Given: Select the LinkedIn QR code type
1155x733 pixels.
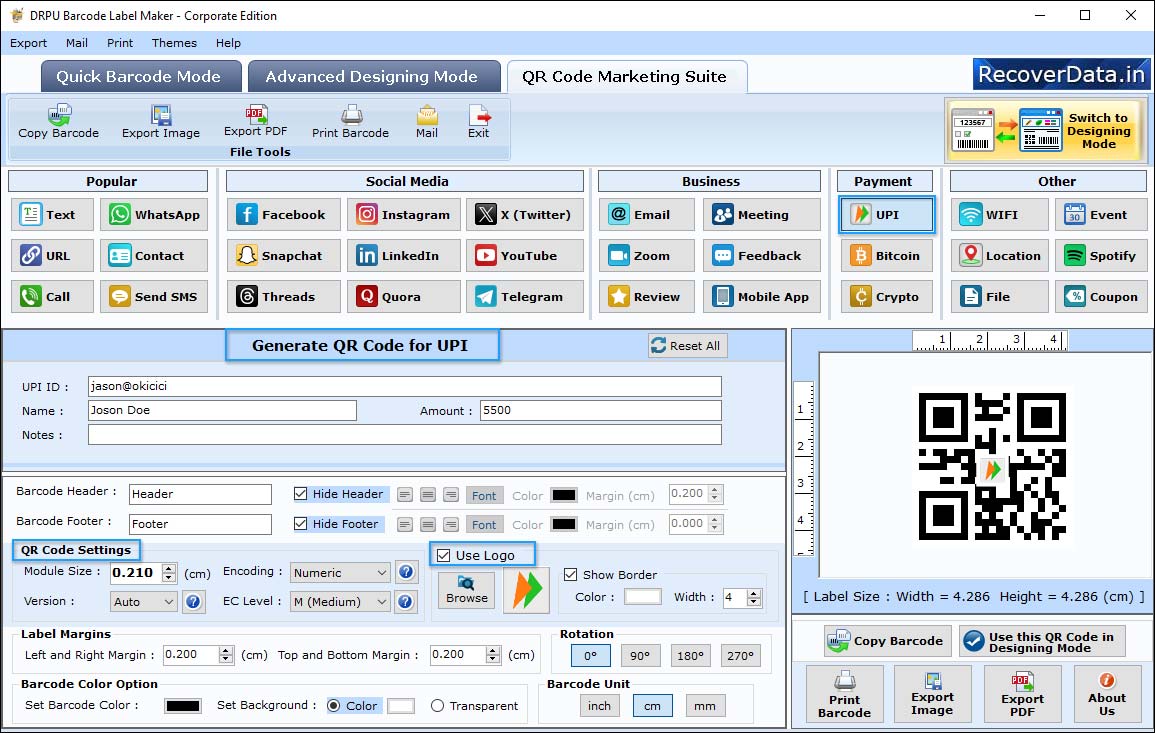Looking at the screenshot, I should (x=404, y=256).
